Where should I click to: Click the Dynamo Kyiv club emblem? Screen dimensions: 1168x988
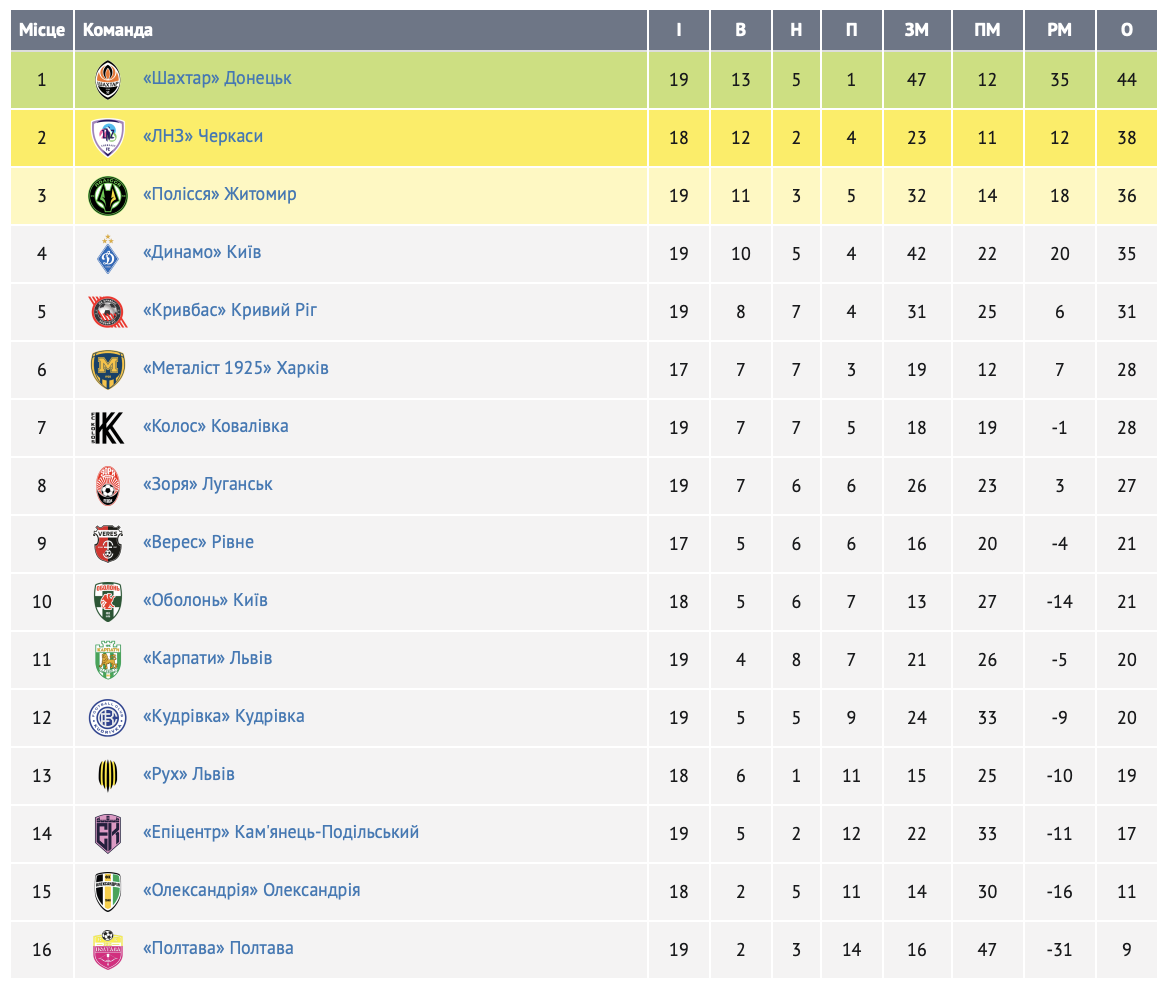click(x=108, y=253)
